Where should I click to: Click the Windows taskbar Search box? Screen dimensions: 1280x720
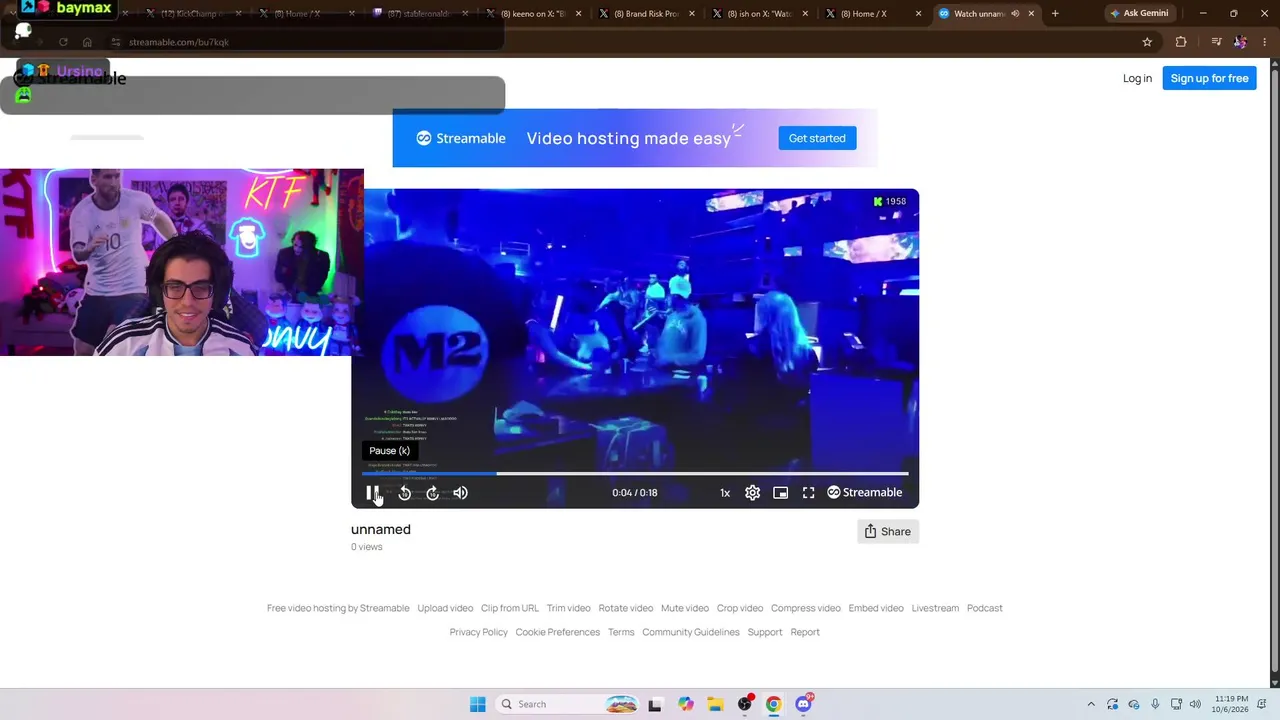pyautogui.click(x=568, y=704)
